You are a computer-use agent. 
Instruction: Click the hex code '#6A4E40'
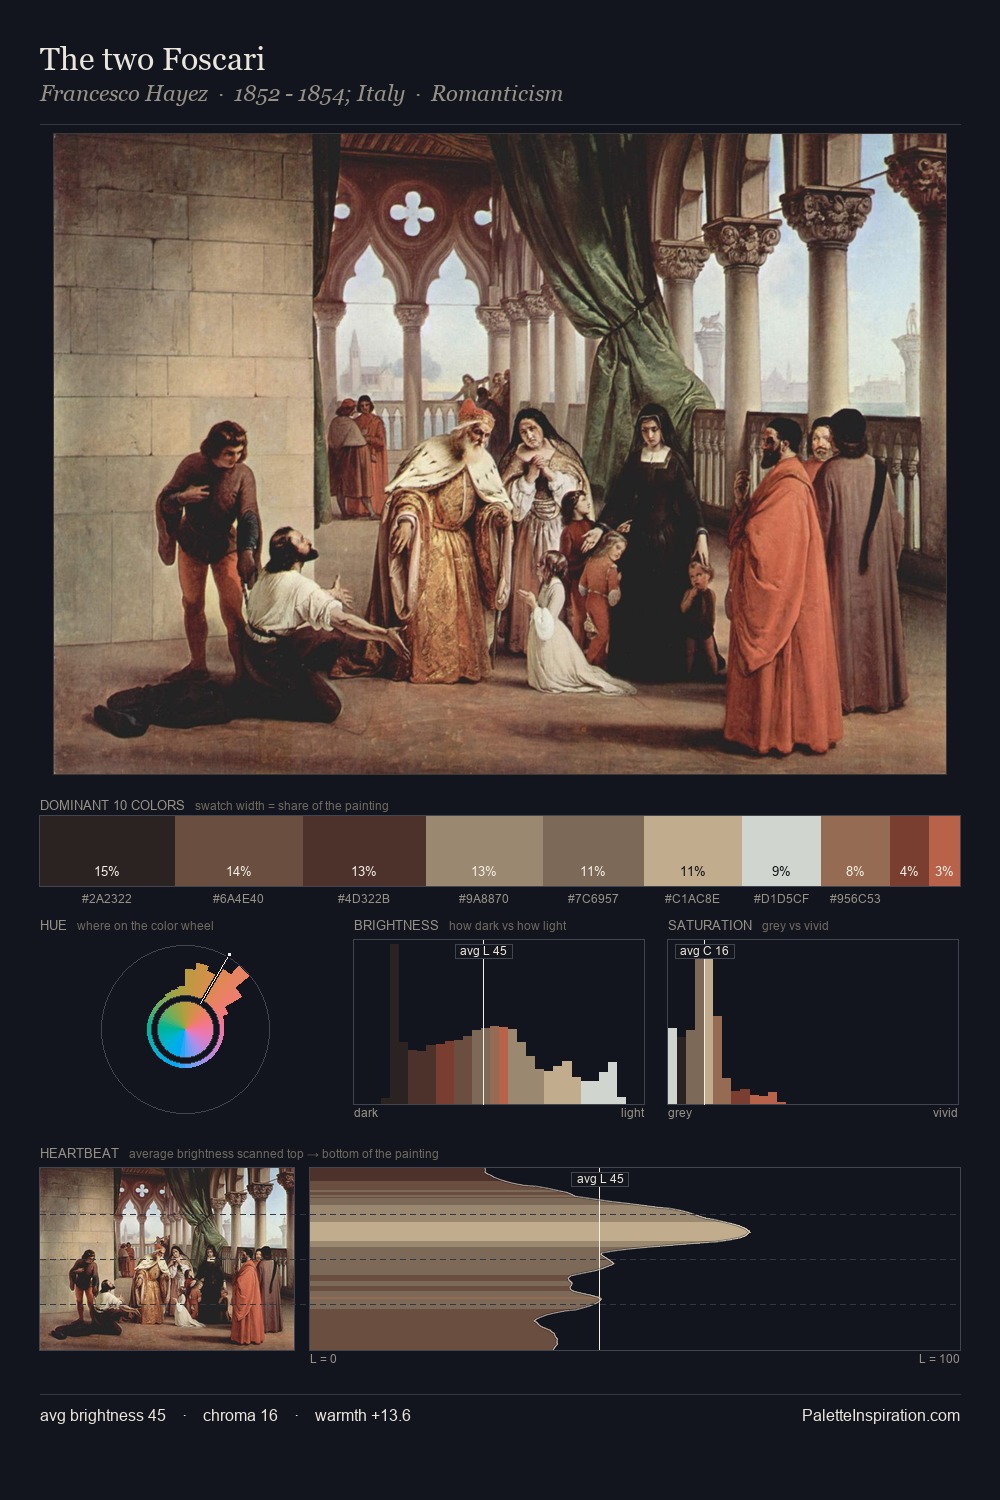pos(238,898)
